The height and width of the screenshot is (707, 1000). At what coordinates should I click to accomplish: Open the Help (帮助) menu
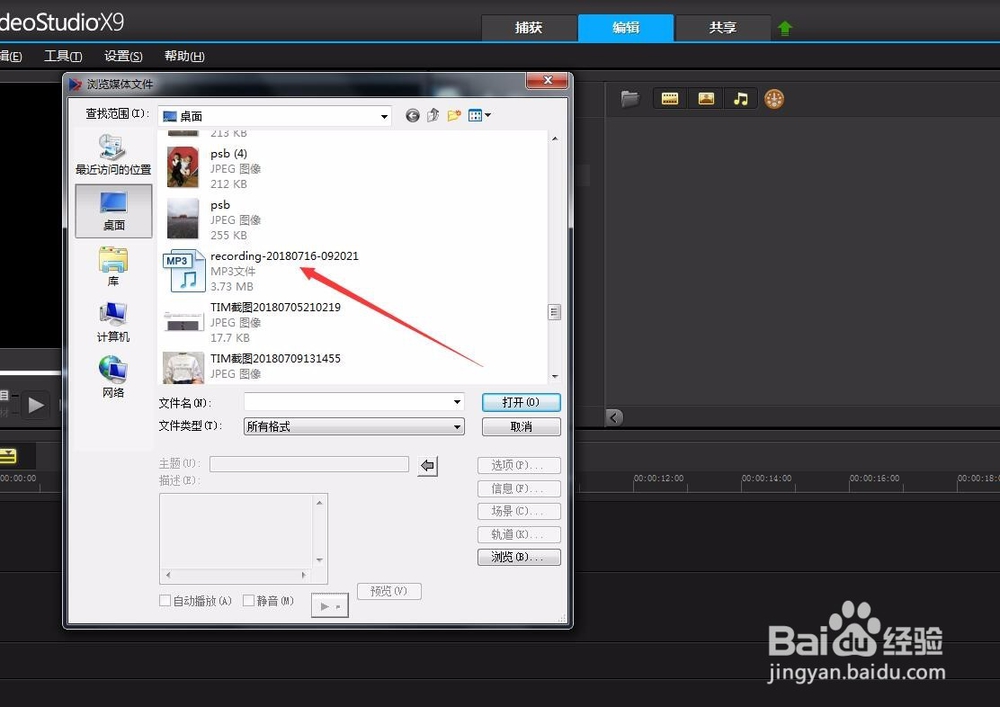pos(184,56)
